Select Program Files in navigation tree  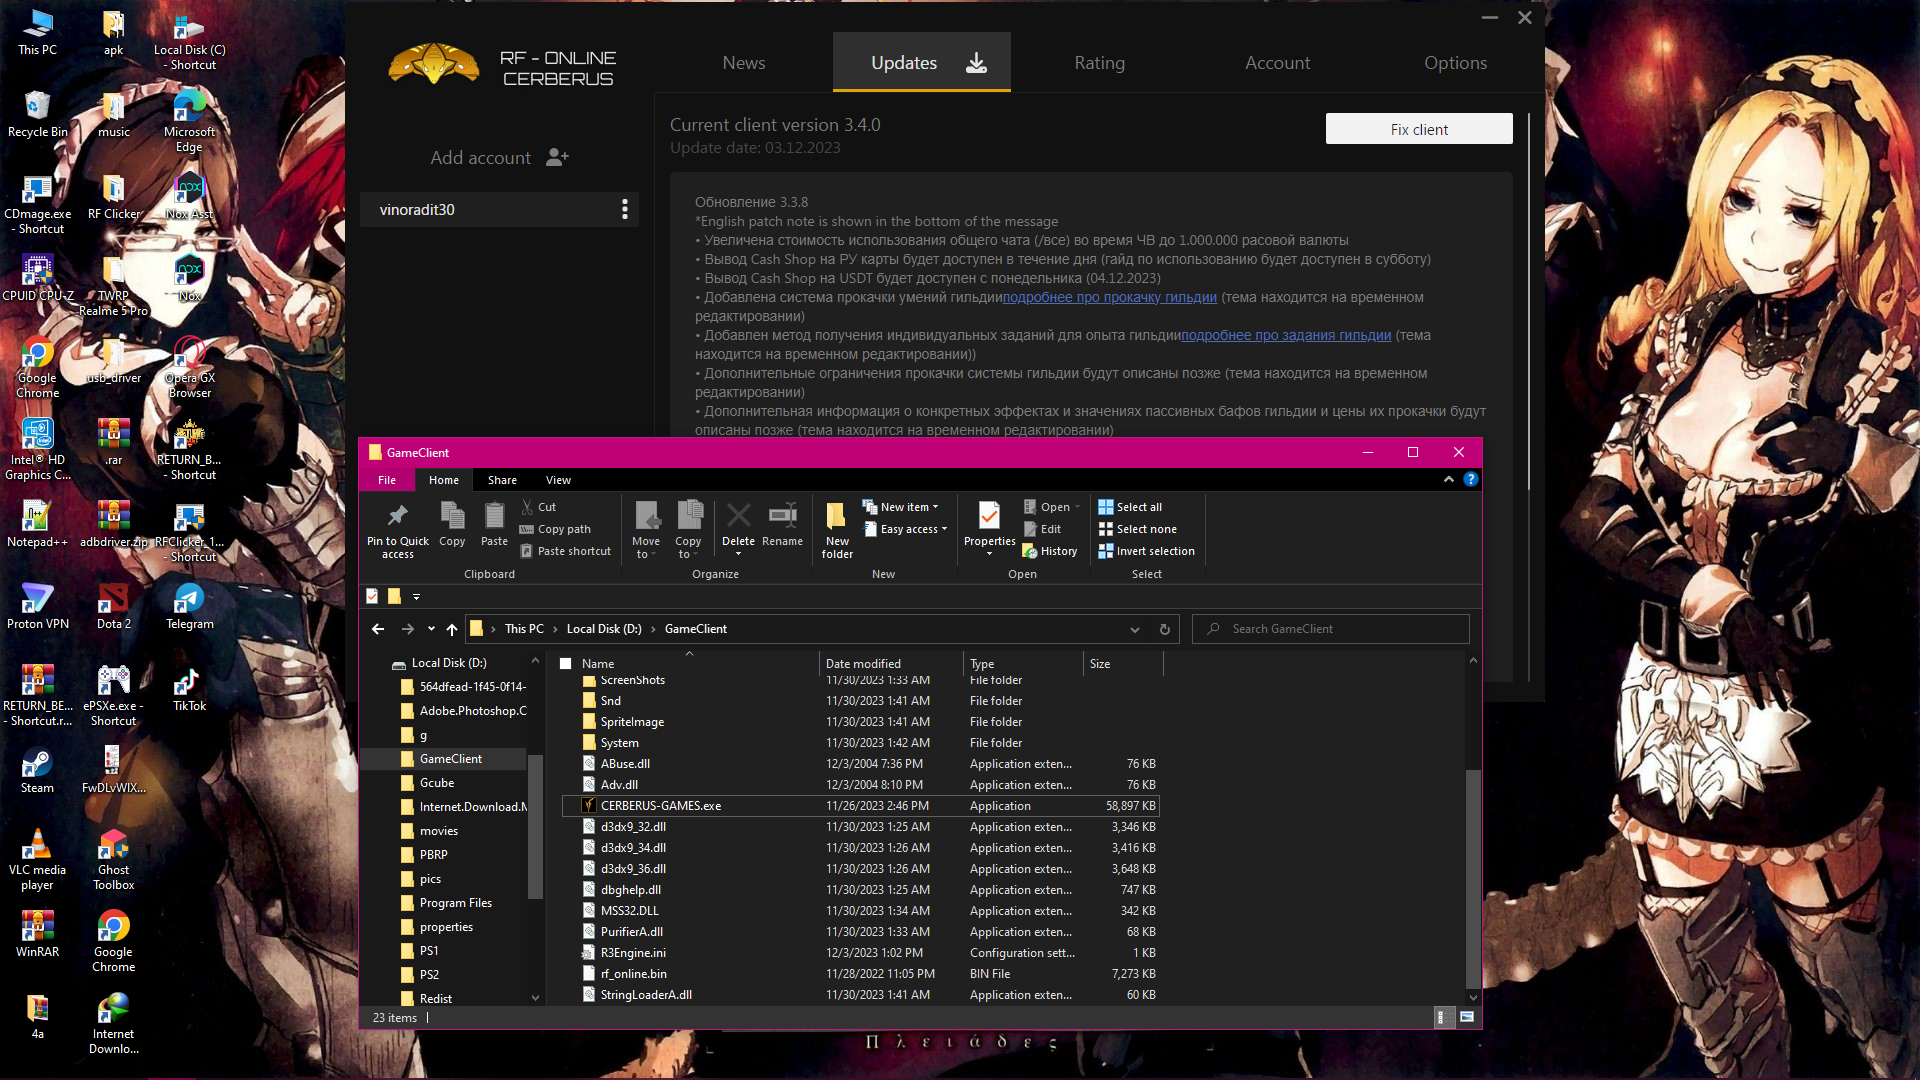(455, 903)
